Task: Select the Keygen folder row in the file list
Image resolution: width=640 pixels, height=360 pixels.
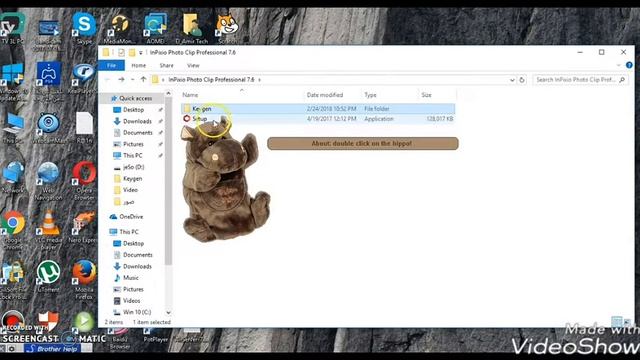Action: (318, 109)
